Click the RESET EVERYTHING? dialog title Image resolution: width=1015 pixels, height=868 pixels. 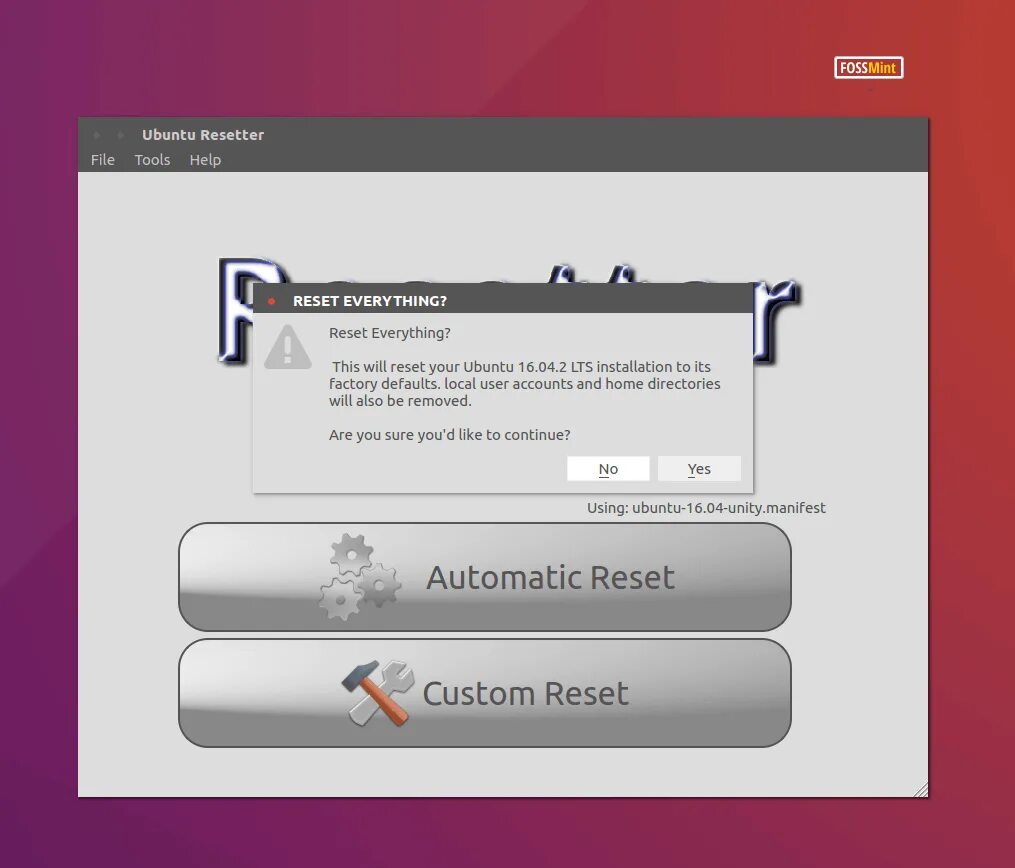coord(370,301)
